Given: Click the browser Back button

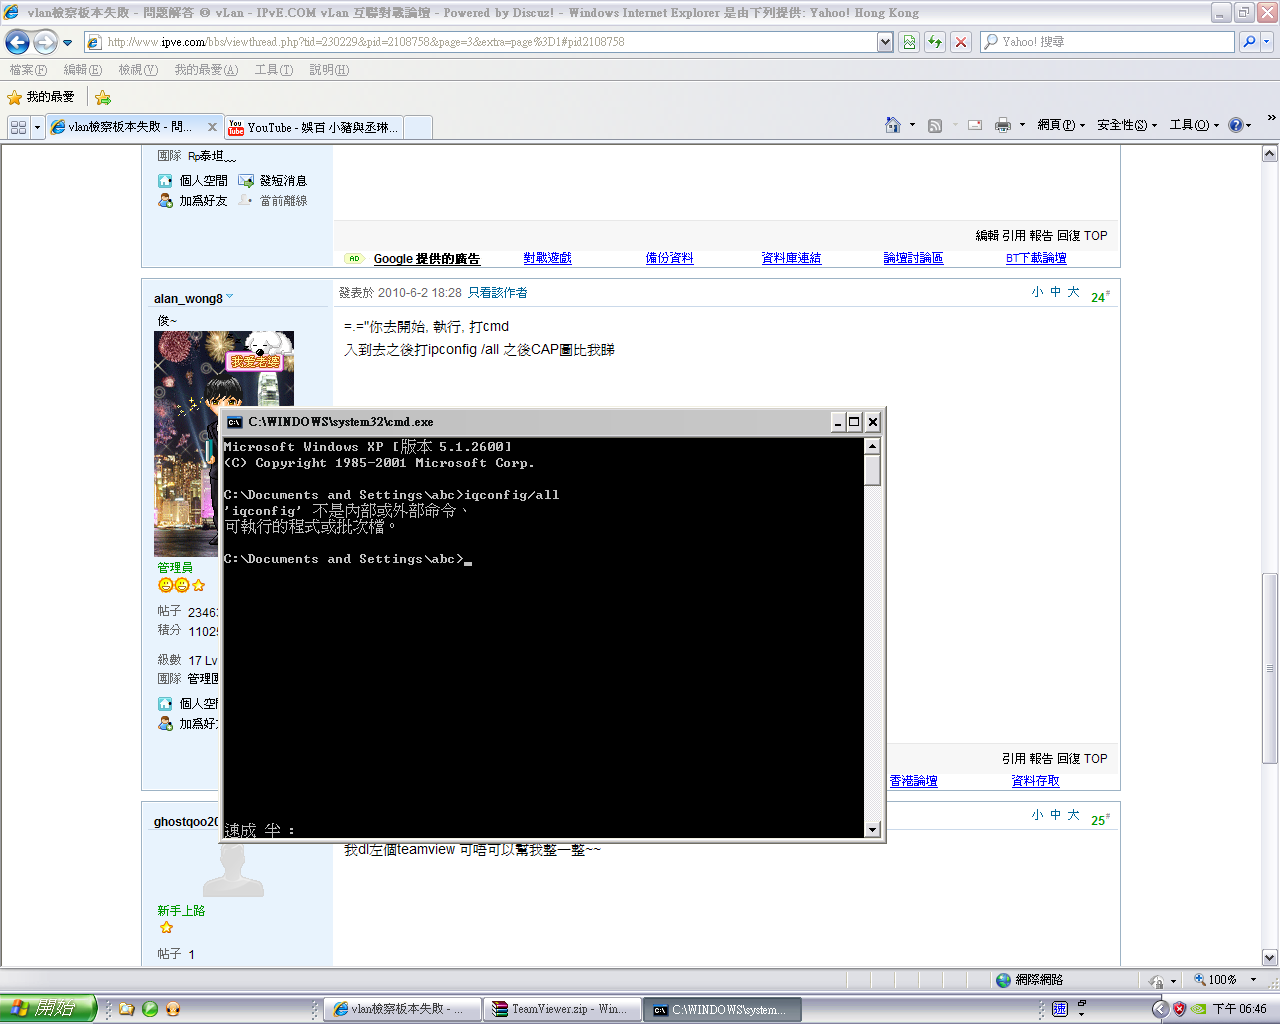Looking at the screenshot, I should [18, 42].
